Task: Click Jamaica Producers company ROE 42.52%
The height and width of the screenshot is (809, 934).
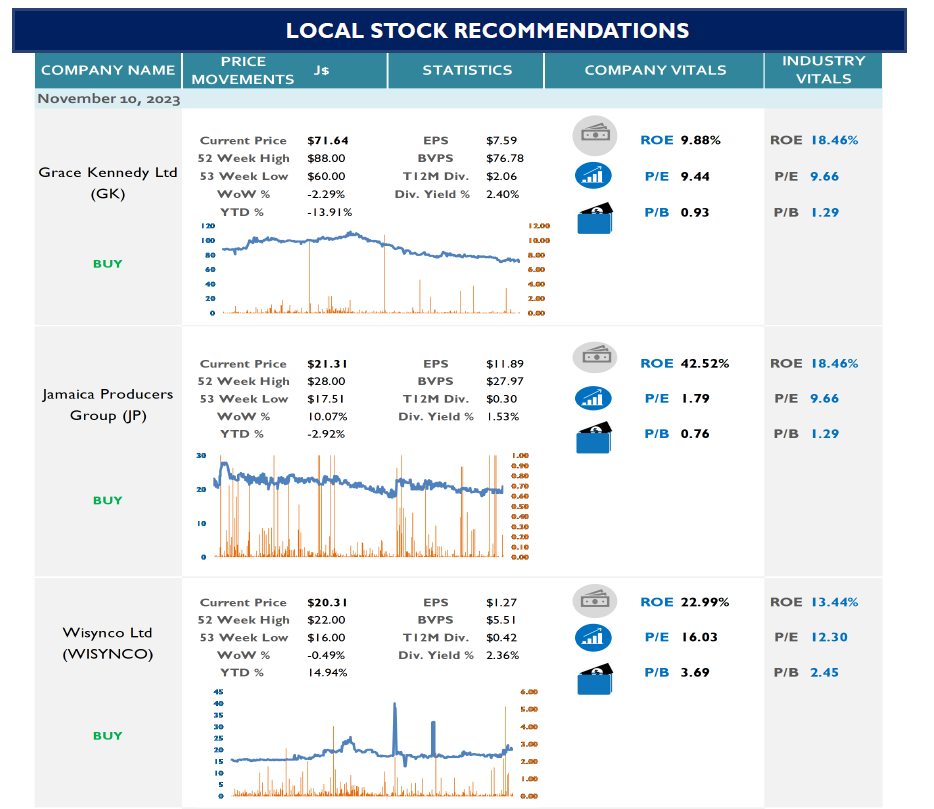Action: 705,363
